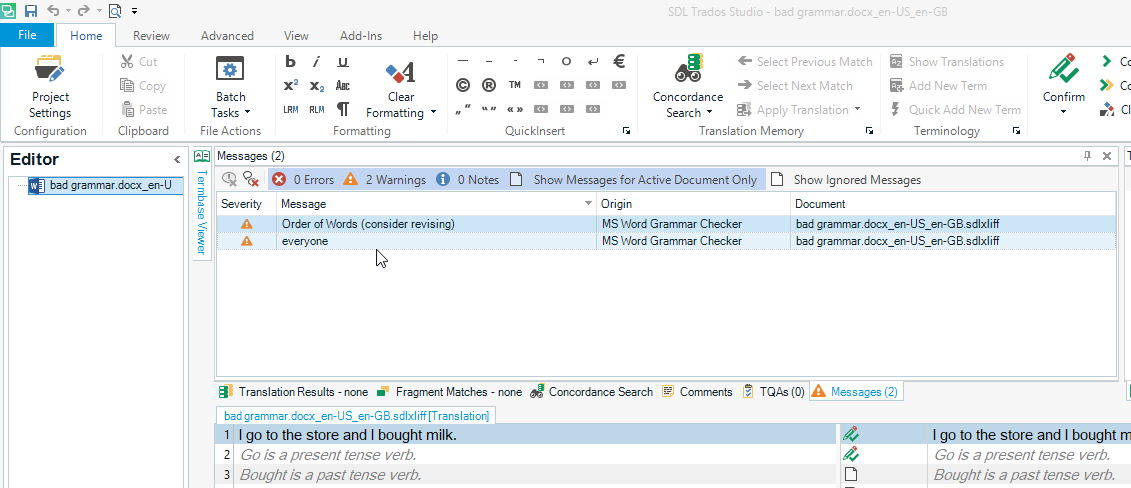Filter by 2 Warnings

pyautogui.click(x=384, y=179)
